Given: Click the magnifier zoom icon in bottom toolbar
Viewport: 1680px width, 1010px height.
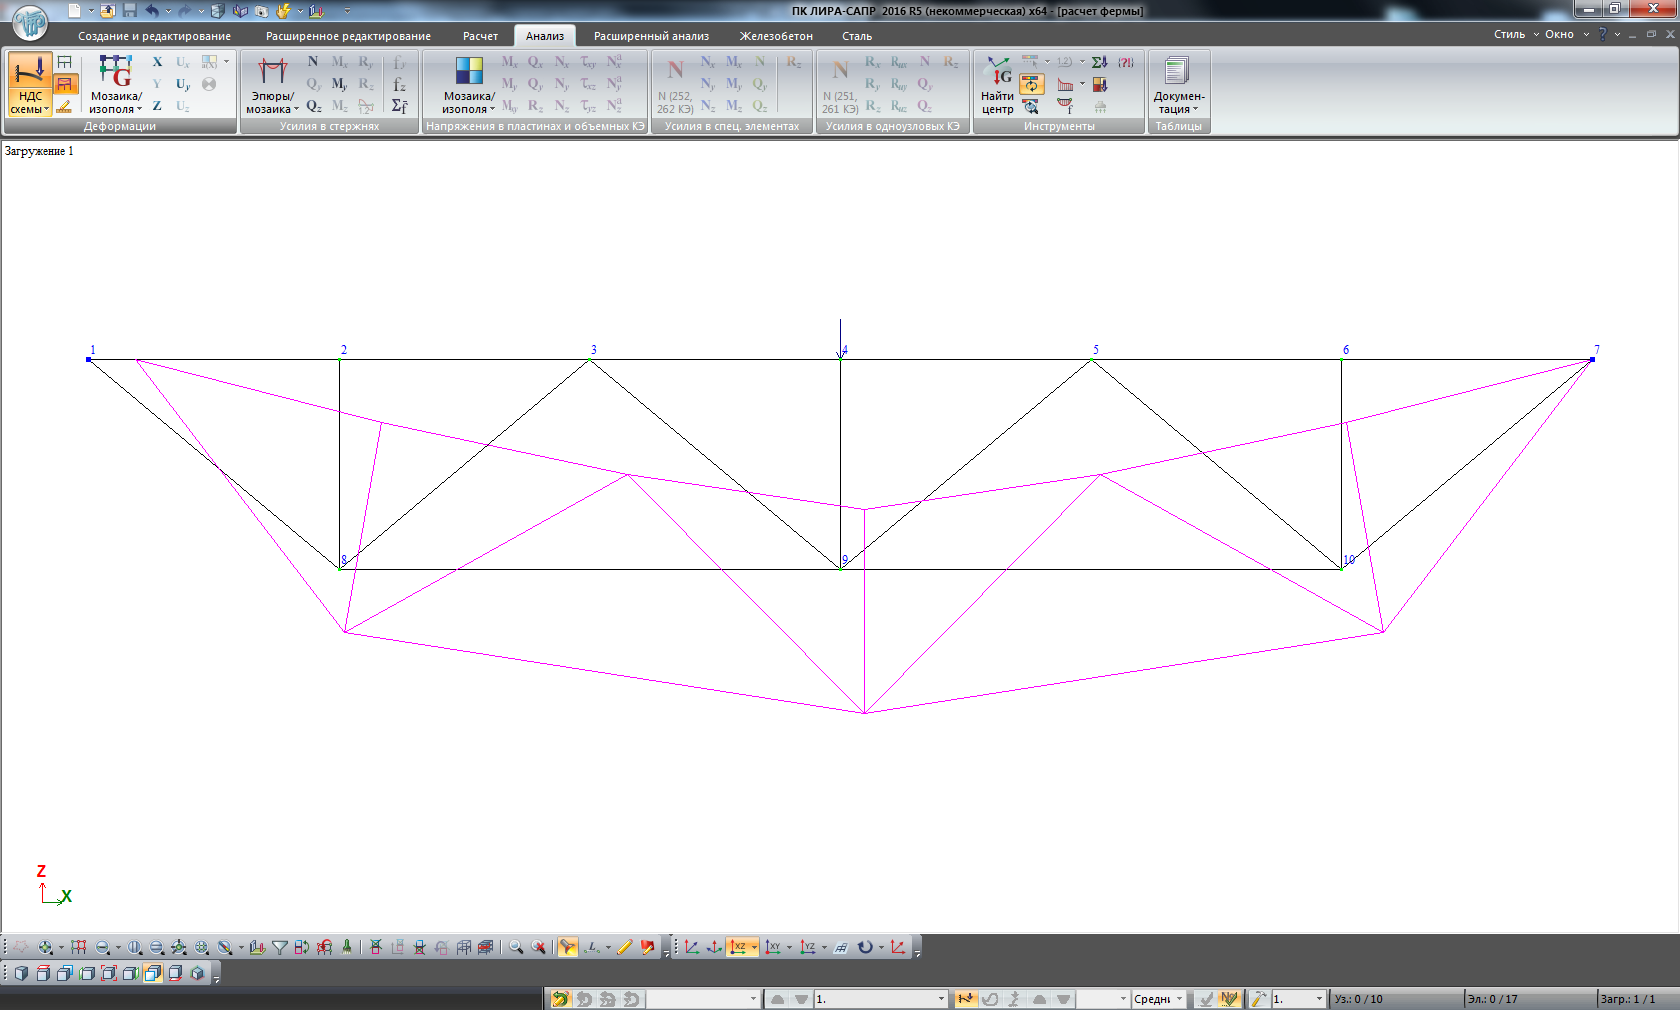Looking at the screenshot, I should (x=516, y=947).
